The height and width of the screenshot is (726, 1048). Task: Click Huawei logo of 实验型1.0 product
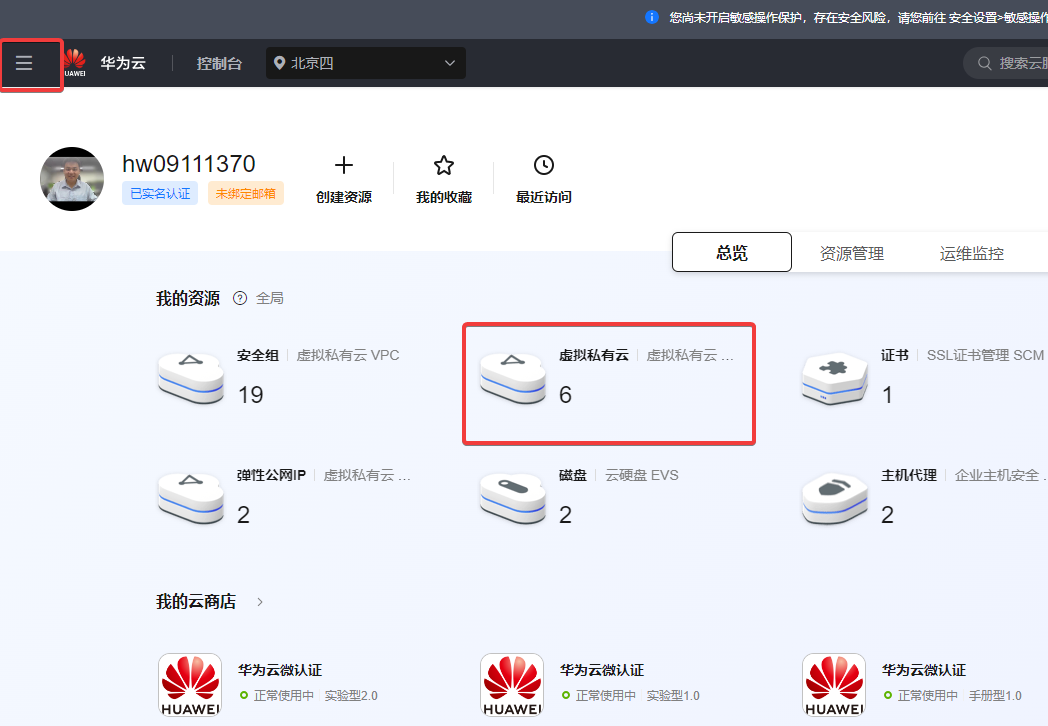(512, 685)
